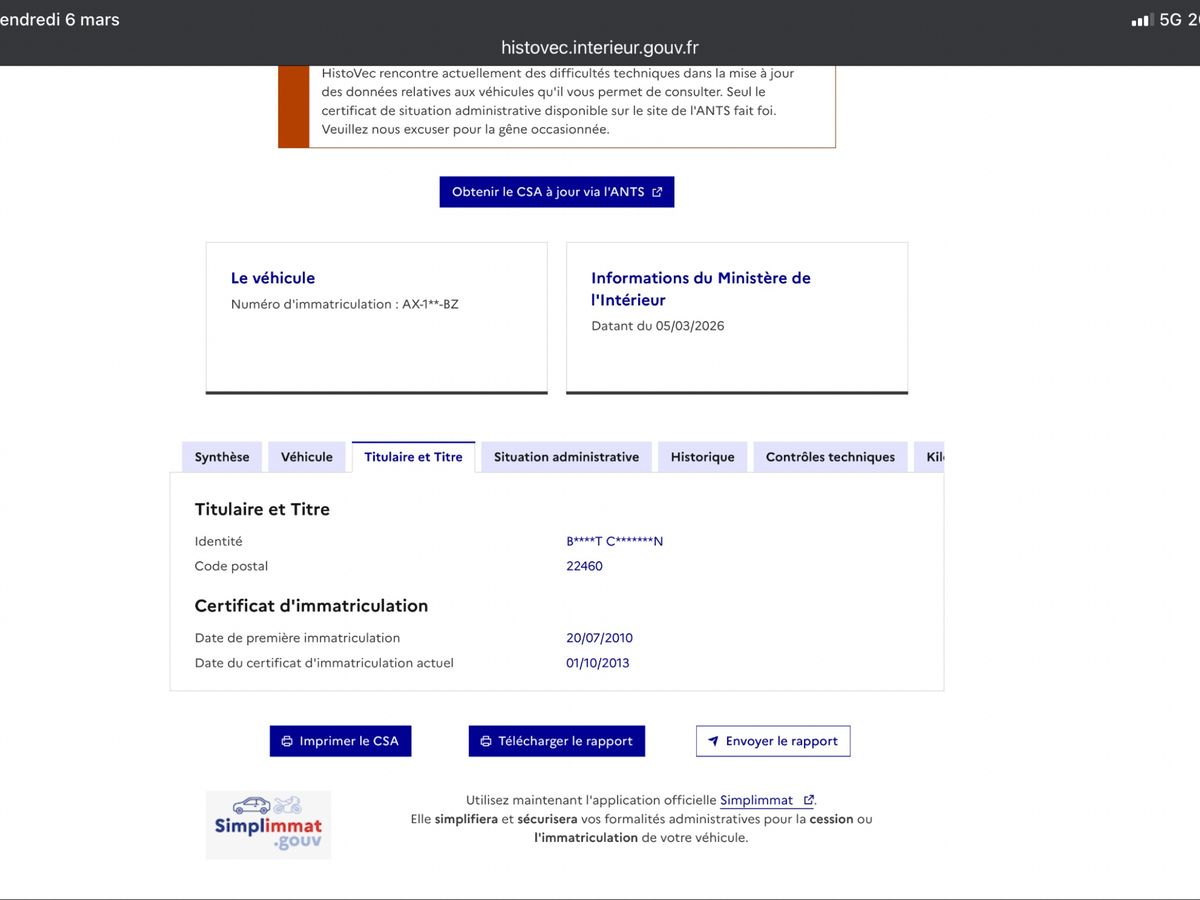Click the Imprimer le CSA button
This screenshot has height=900, width=1200.
(340, 741)
